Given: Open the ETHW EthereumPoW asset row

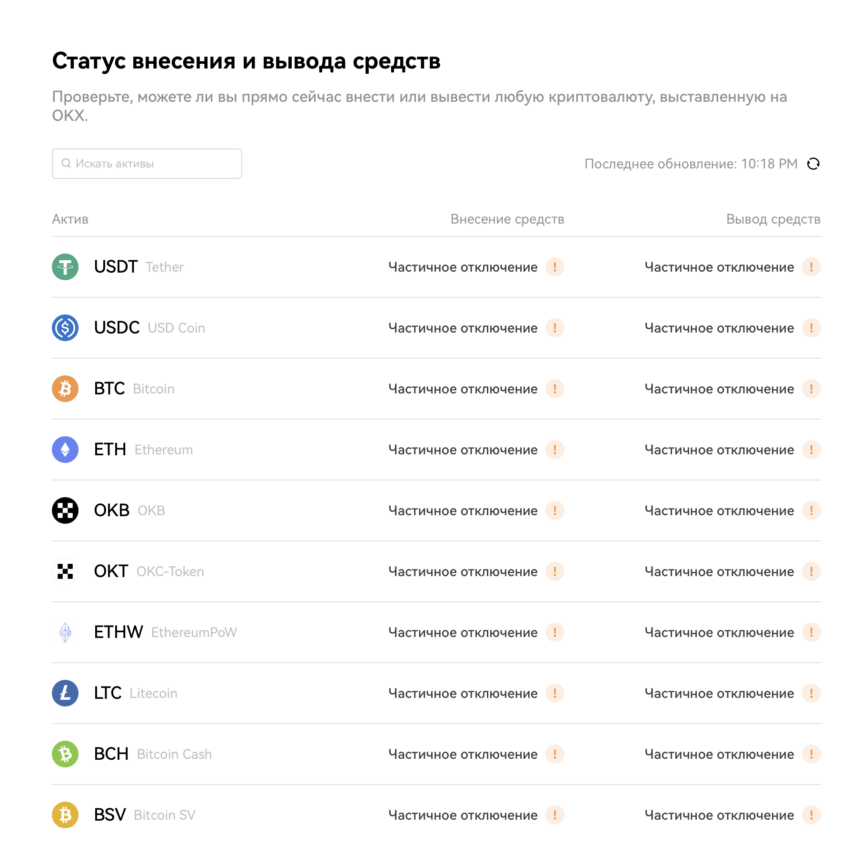Looking at the screenshot, I should pos(436,632).
